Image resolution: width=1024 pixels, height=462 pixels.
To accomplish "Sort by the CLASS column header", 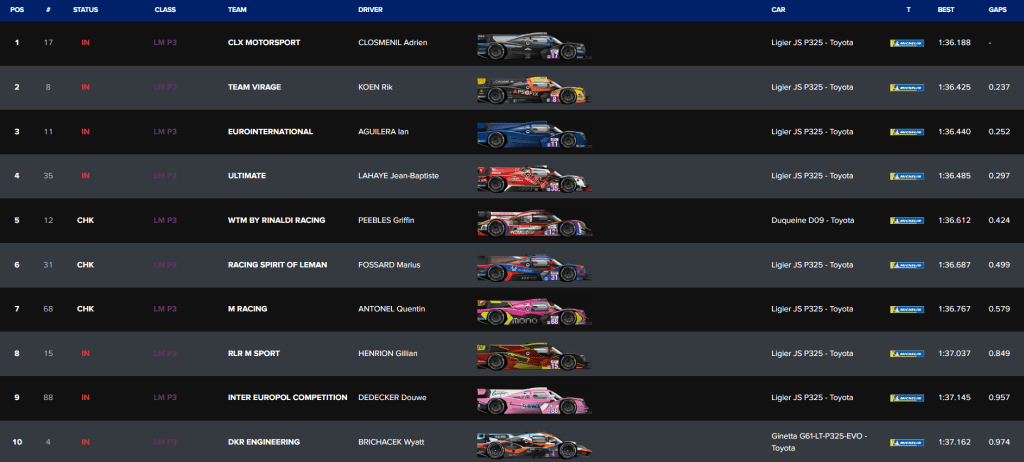I will [x=165, y=10].
